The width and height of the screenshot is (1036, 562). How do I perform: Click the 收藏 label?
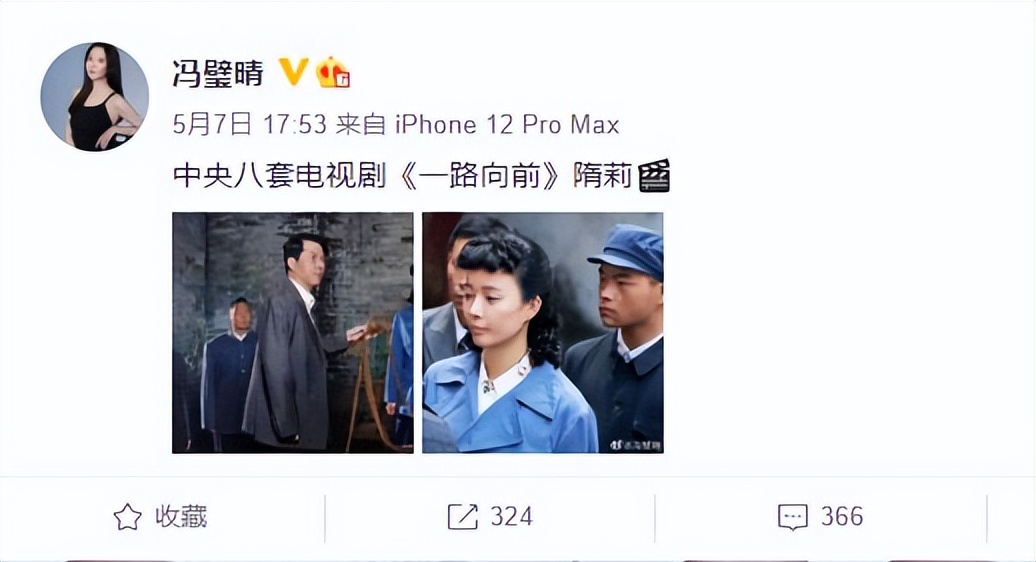[x=181, y=516]
